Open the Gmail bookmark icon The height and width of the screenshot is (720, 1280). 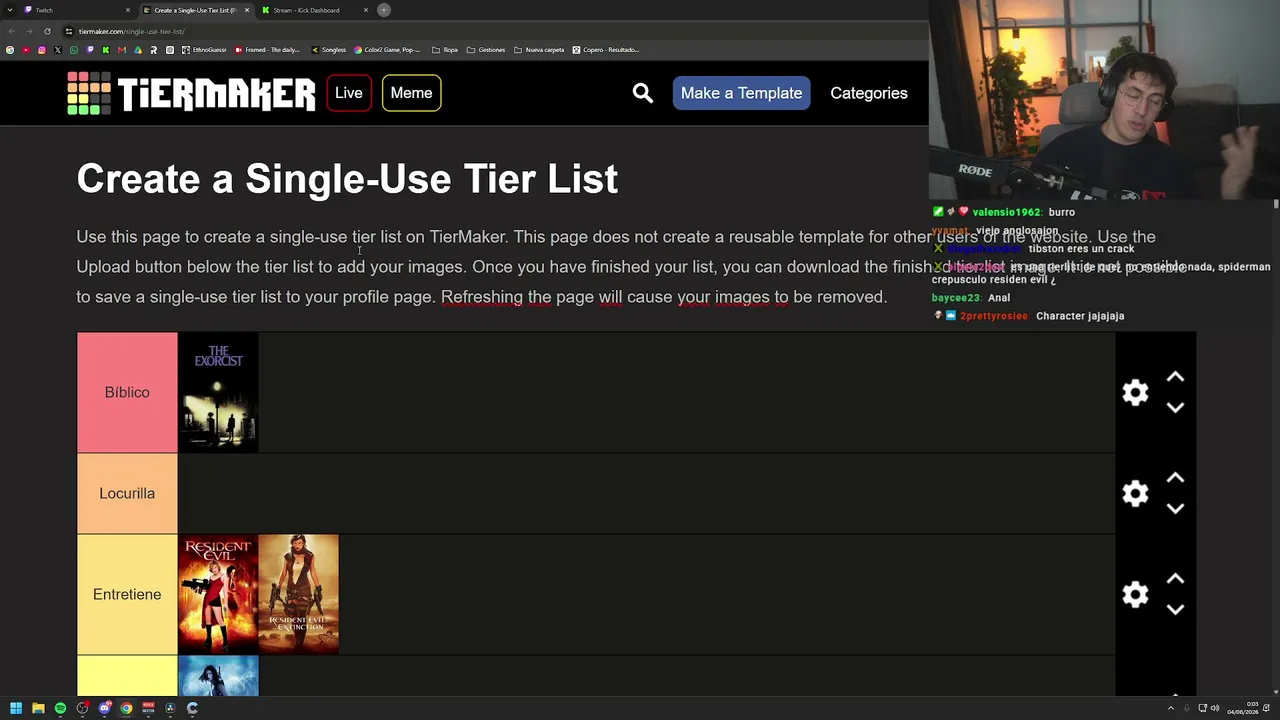121,50
